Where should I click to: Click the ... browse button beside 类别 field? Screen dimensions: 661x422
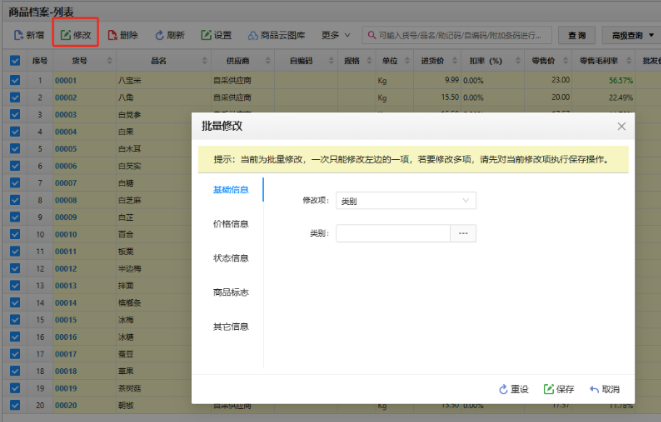pos(463,233)
